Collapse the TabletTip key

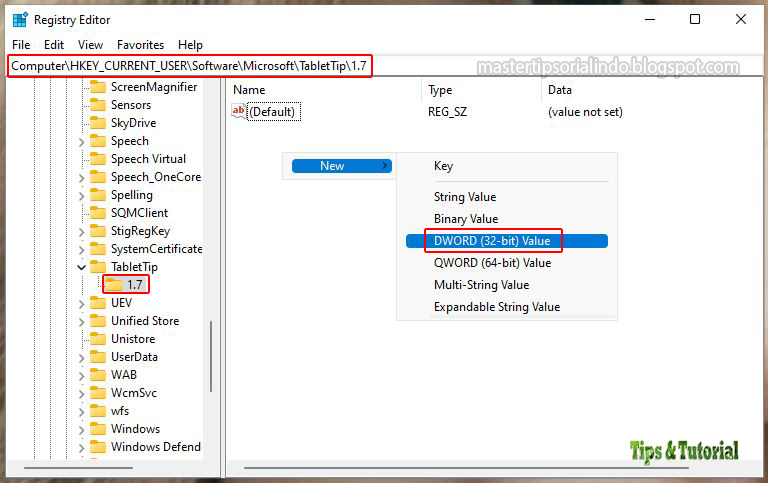[x=81, y=267]
